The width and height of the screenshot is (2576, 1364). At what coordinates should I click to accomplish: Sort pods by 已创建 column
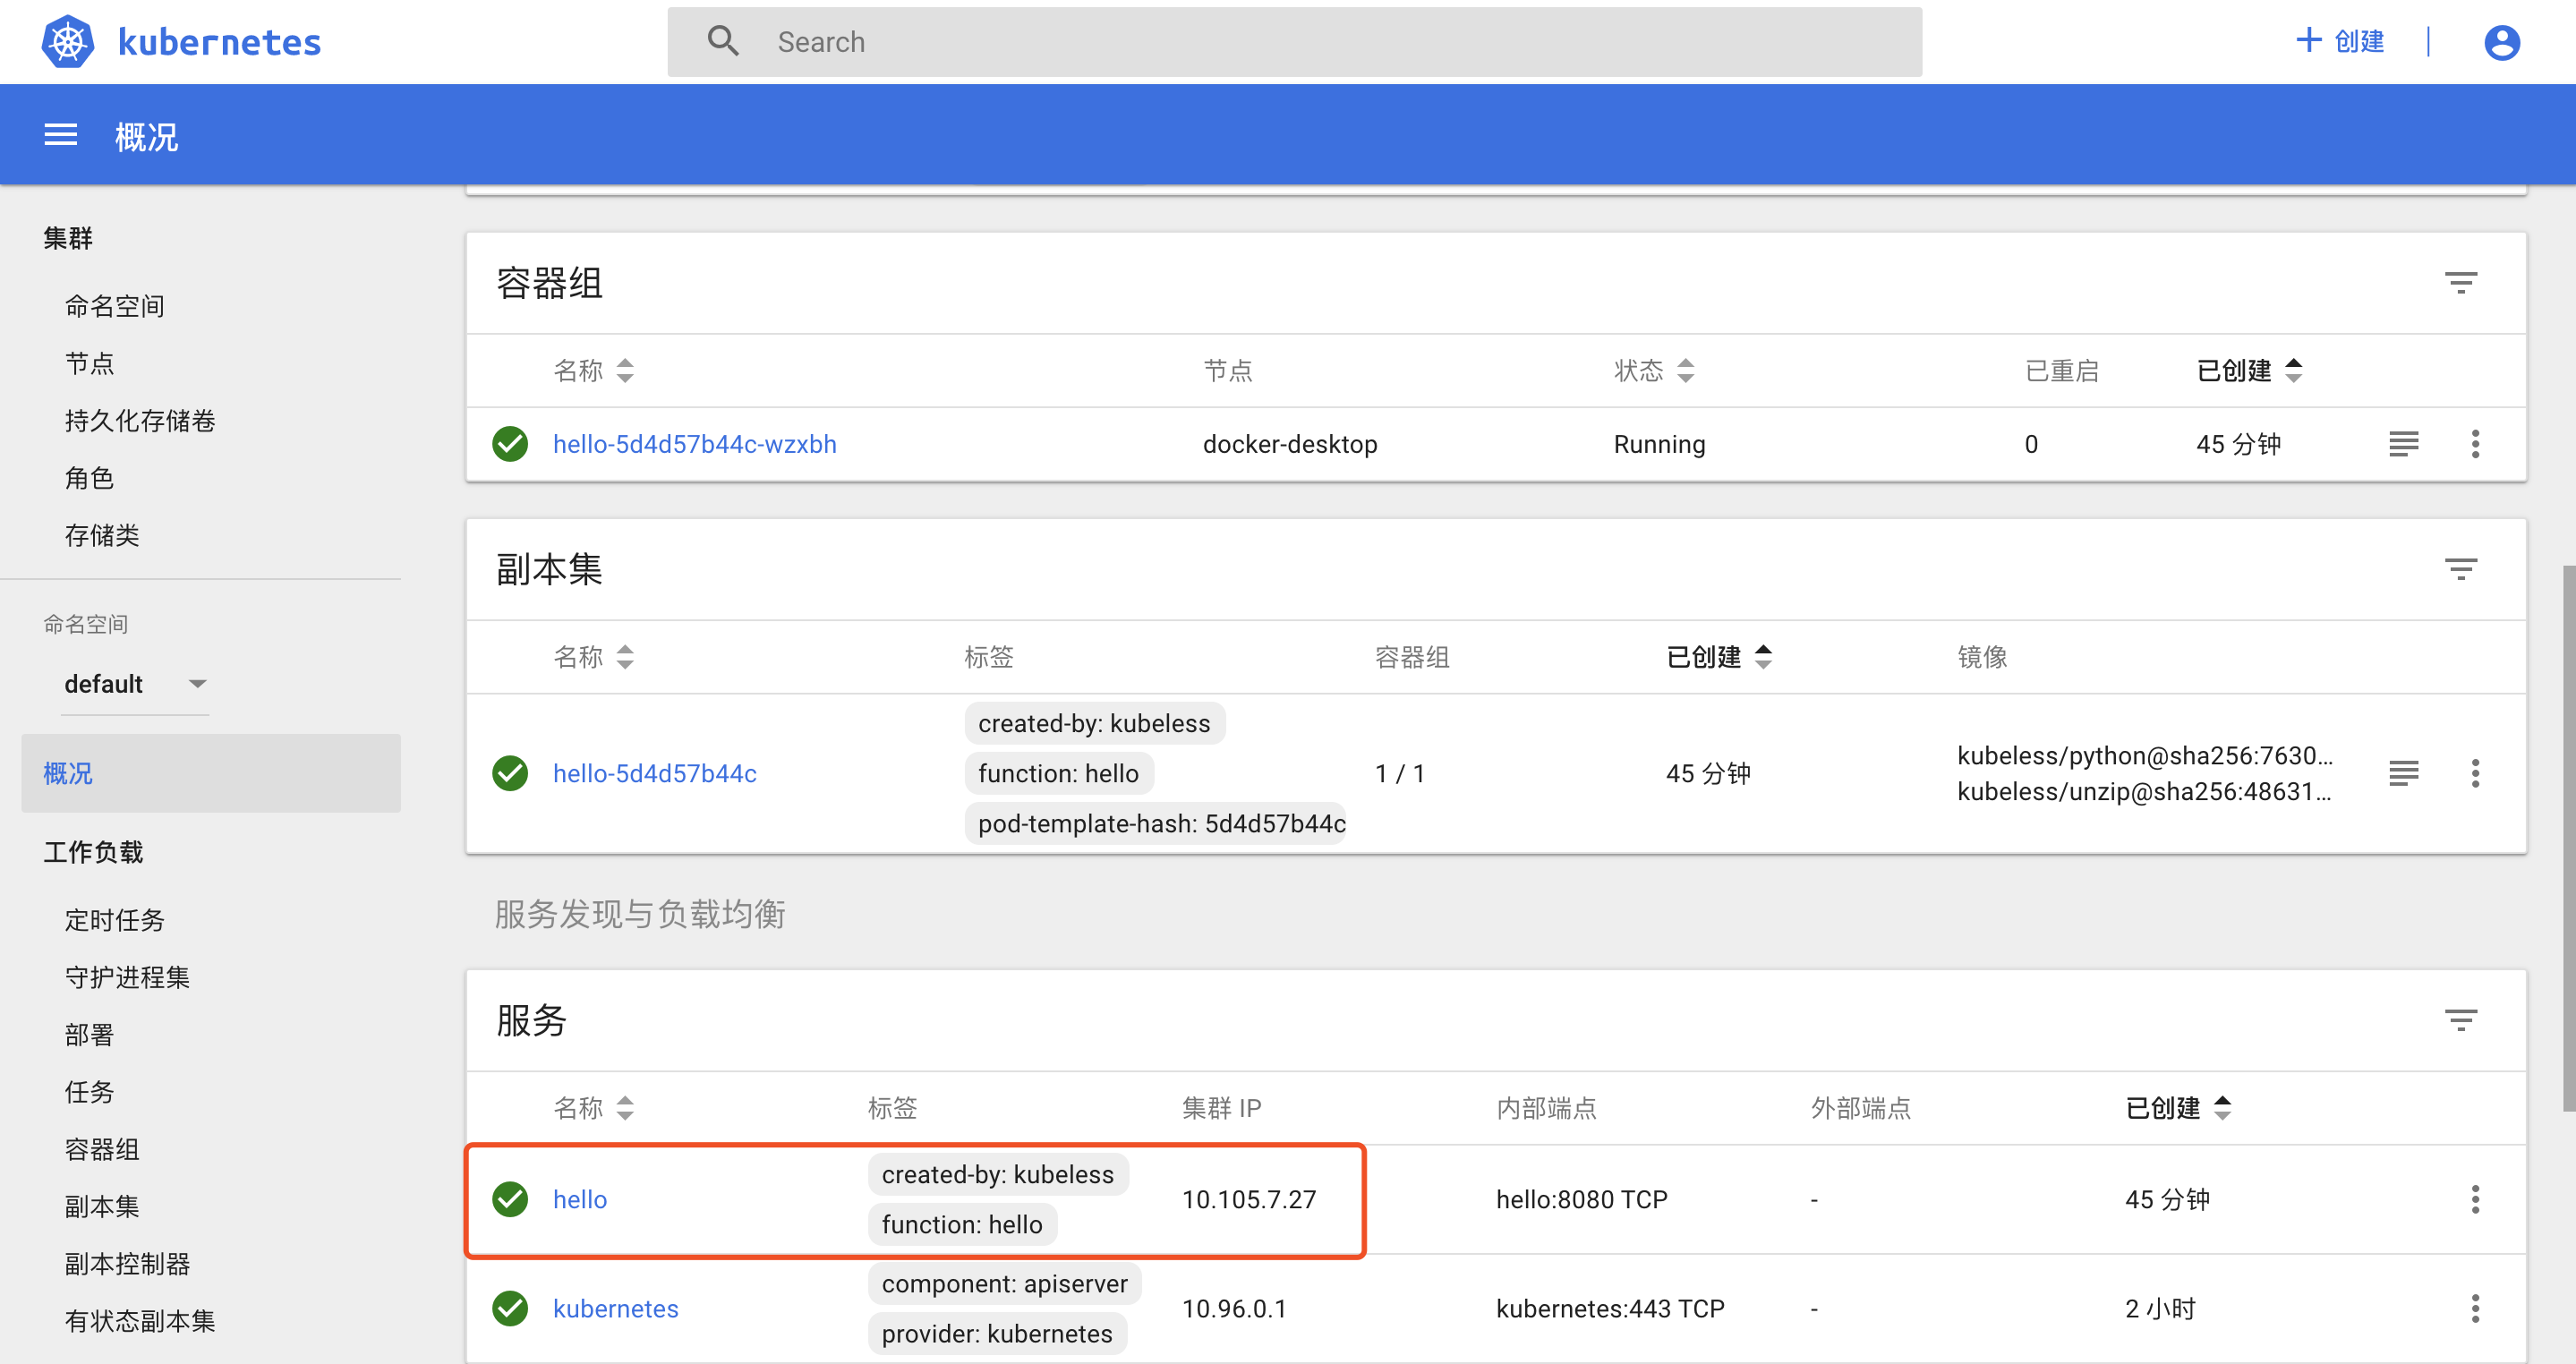(2249, 371)
